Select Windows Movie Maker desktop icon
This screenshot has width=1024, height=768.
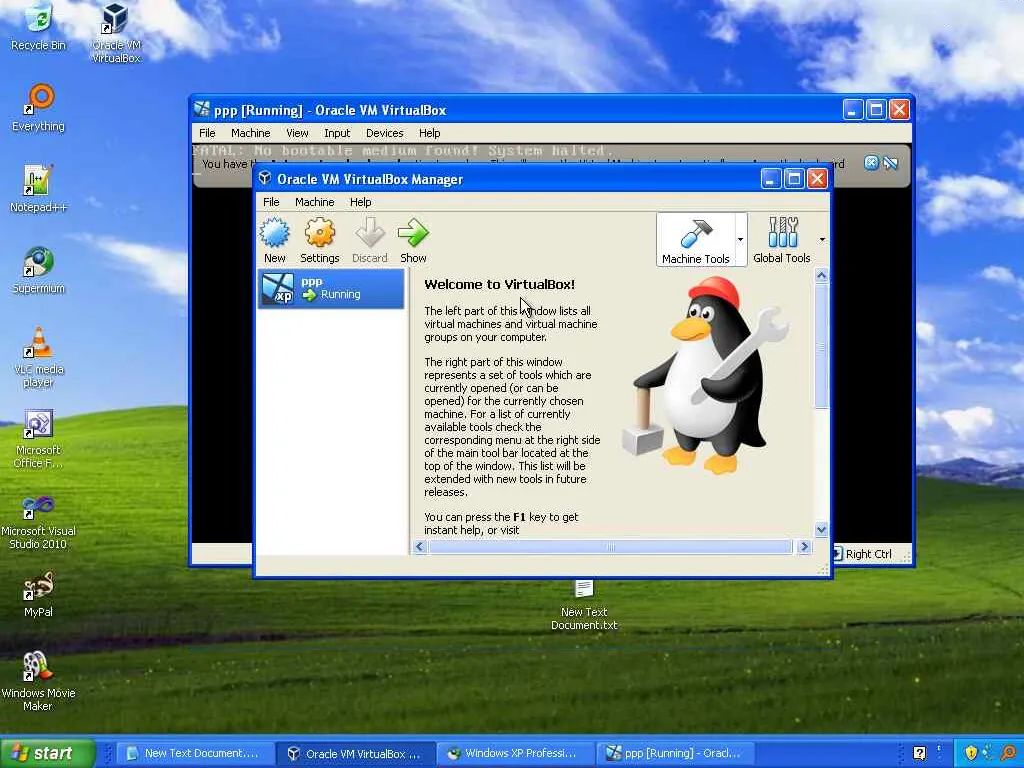tap(38, 682)
